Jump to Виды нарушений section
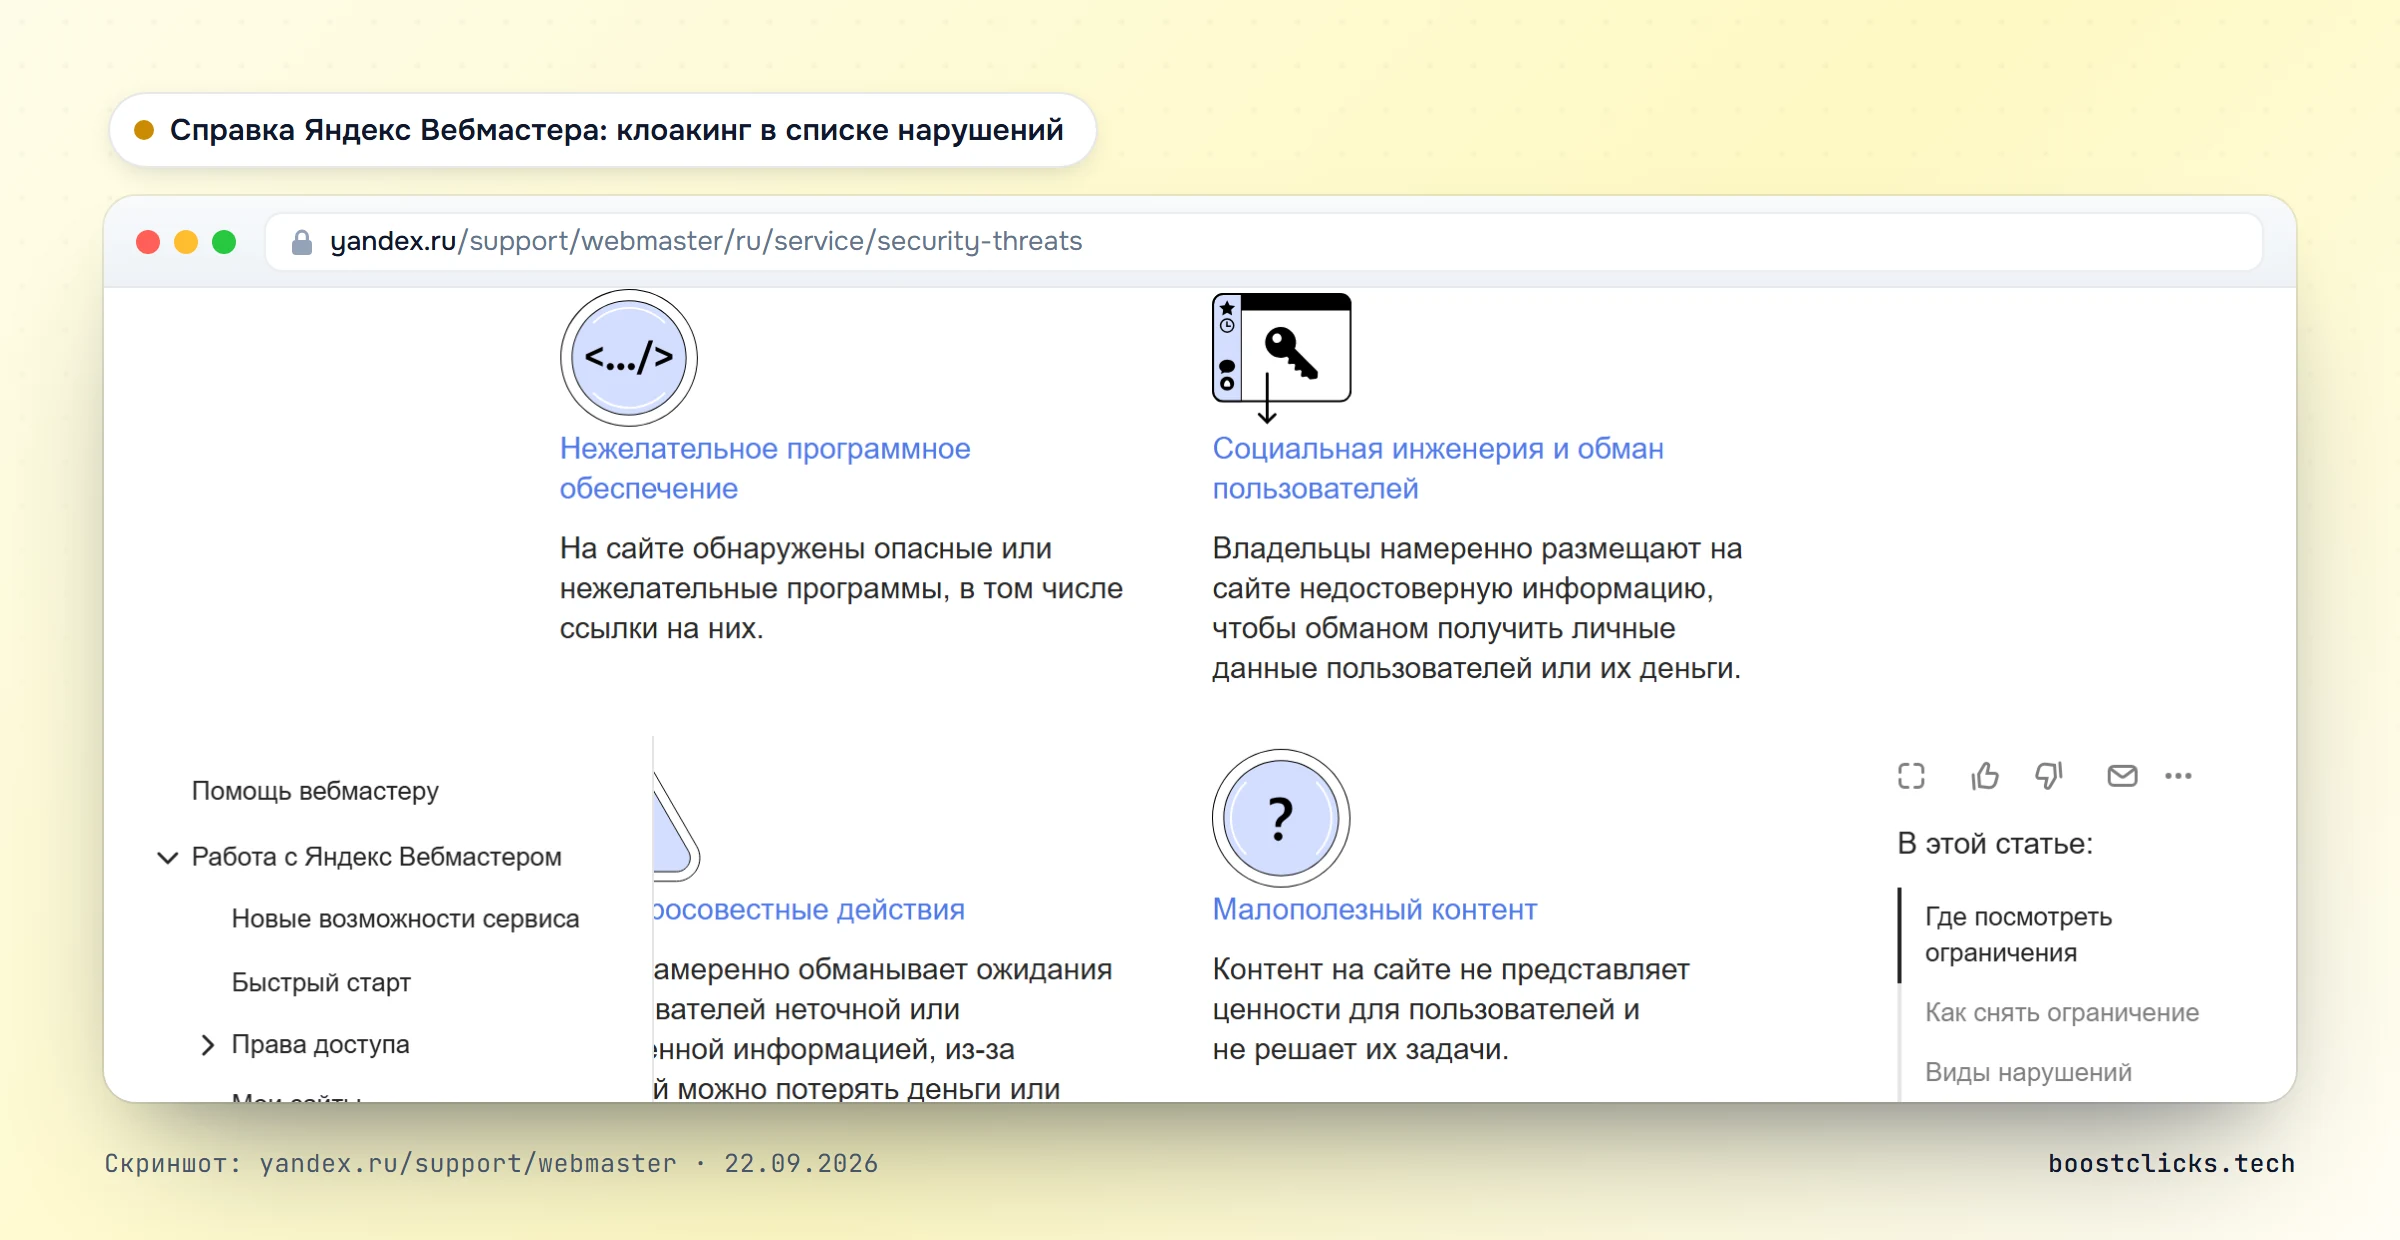The width and height of the screenshot is (2400, 1240). (2027, 1072)
